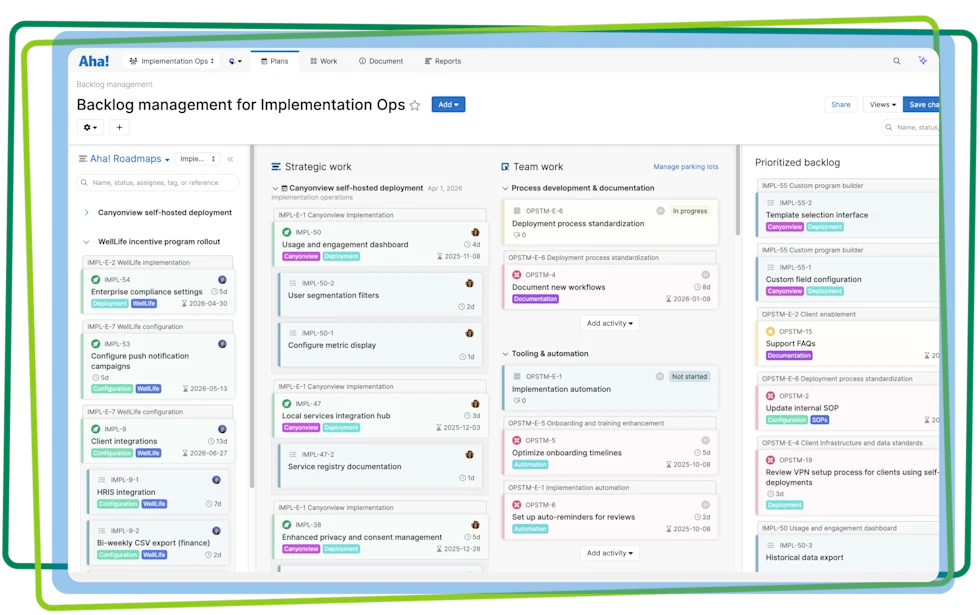Viewport: 980px width, 615px height.
Task: Click red status icon on OPSTM-4
Action: [x=517, y=275]
